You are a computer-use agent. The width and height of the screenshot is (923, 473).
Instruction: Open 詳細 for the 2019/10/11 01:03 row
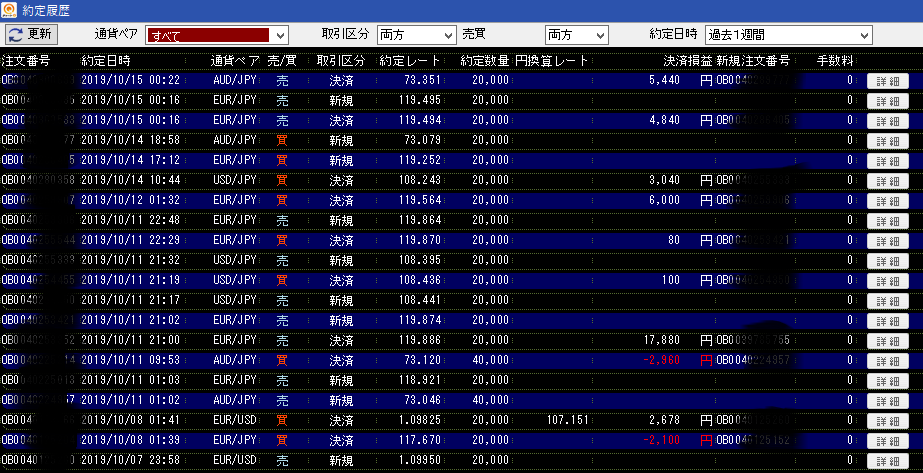coord(888,381)
